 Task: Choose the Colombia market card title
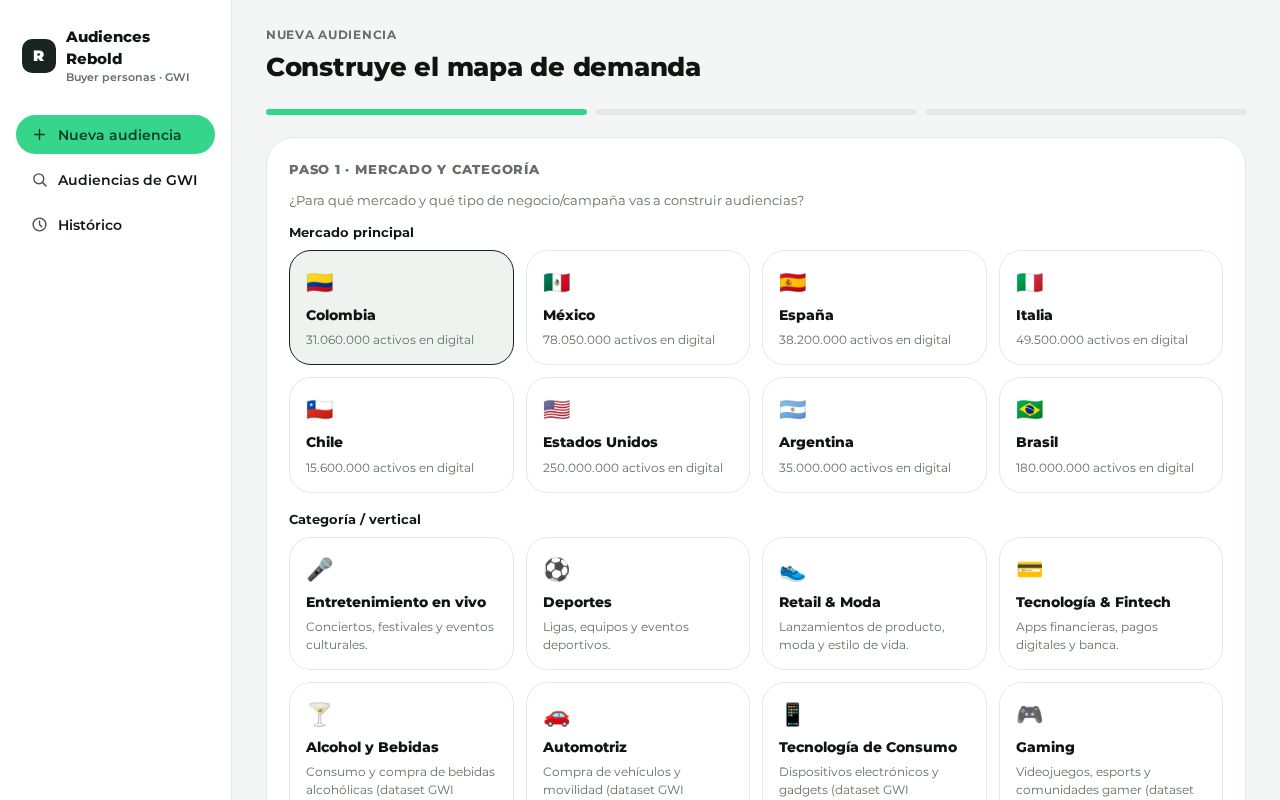point(341,315)
